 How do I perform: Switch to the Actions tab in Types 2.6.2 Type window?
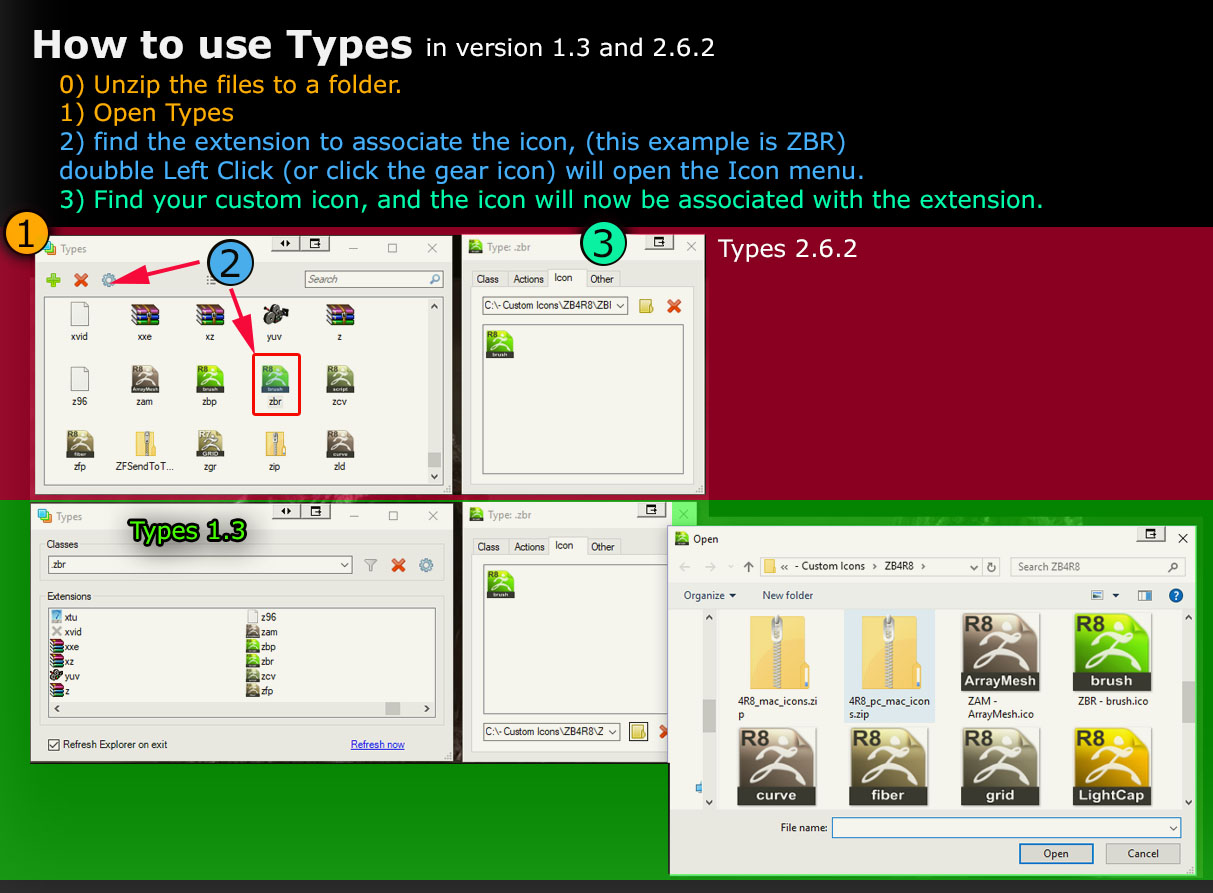528,279
